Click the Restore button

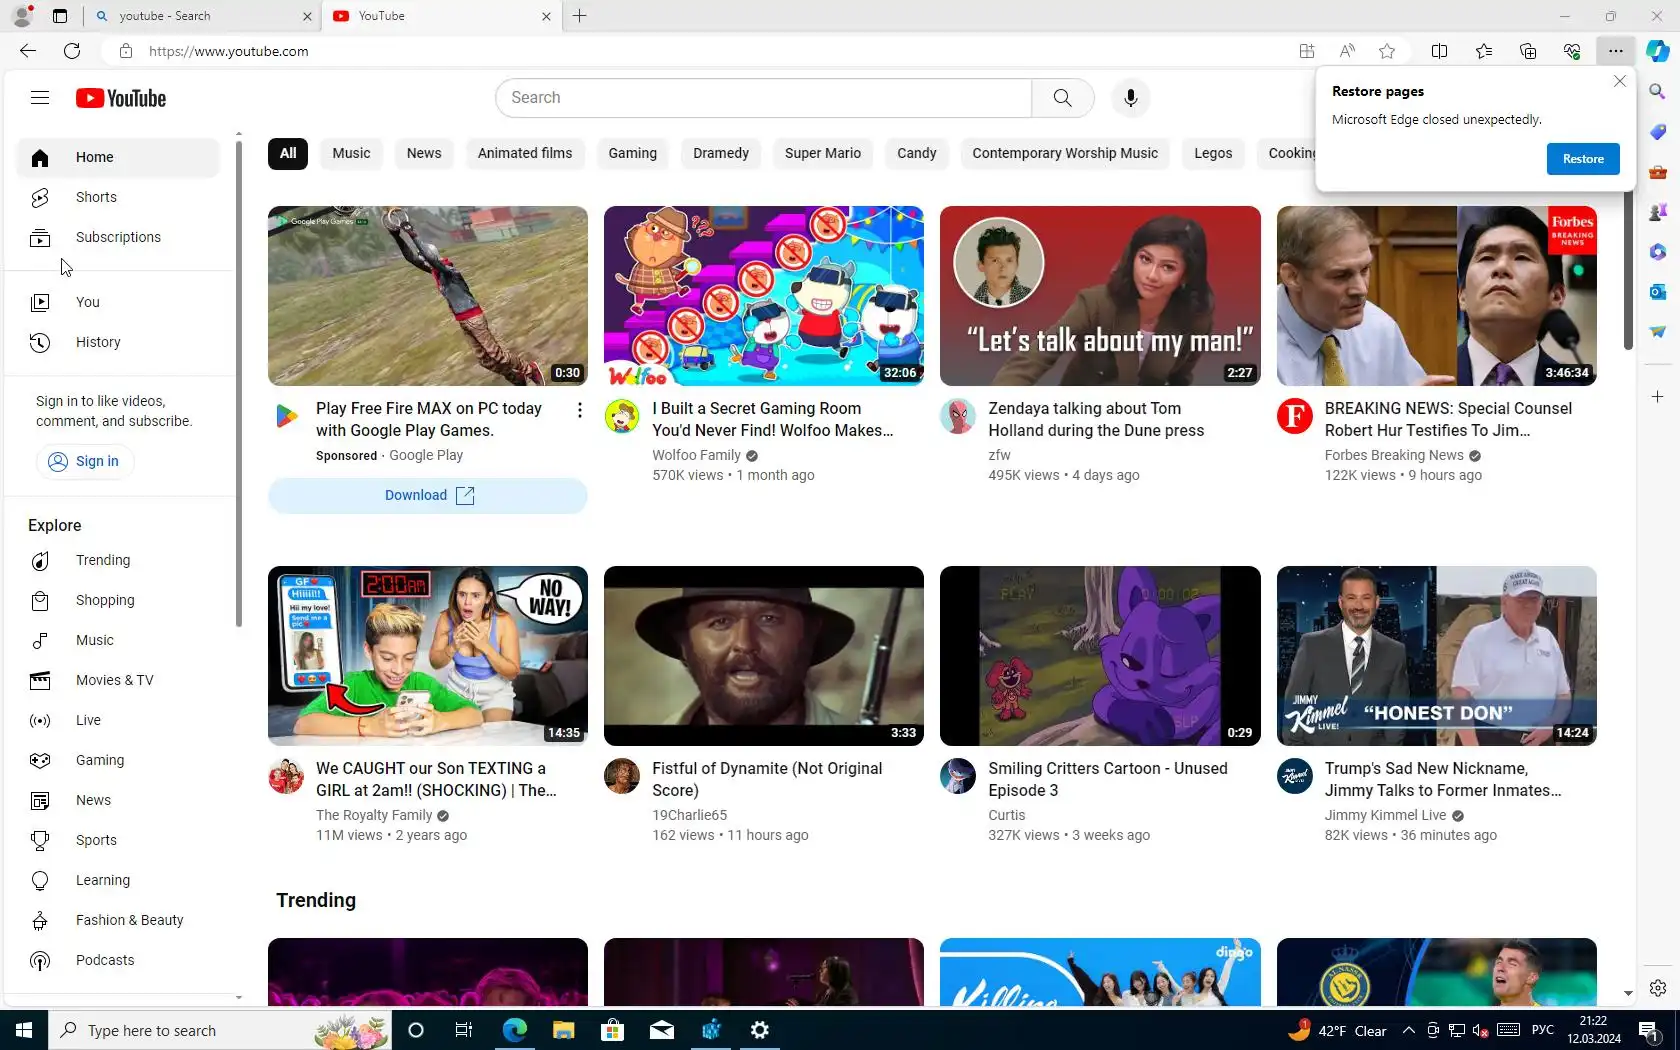tap(1583, 159)
